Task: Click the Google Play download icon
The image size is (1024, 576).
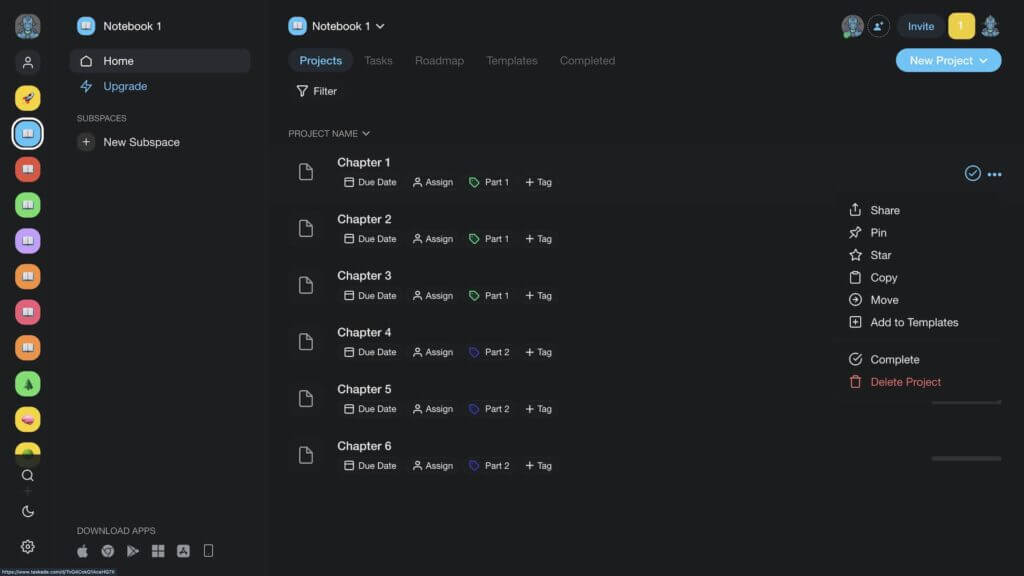Action: coord(134,550)
